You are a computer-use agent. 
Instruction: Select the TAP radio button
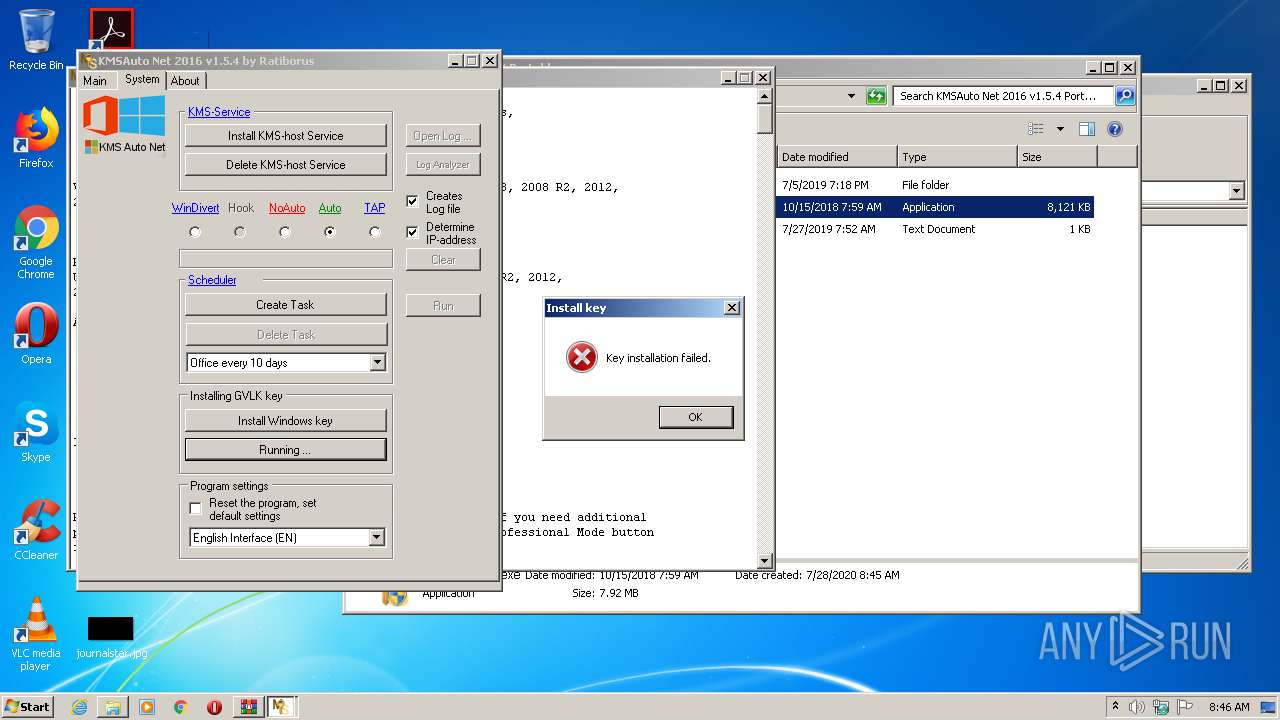(375, 232)
